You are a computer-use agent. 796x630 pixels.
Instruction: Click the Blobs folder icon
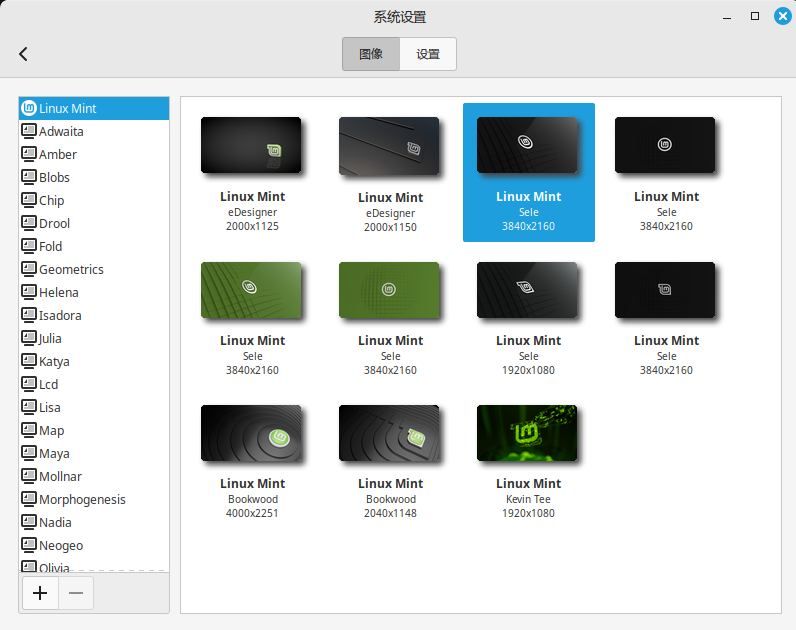[29, 177]
